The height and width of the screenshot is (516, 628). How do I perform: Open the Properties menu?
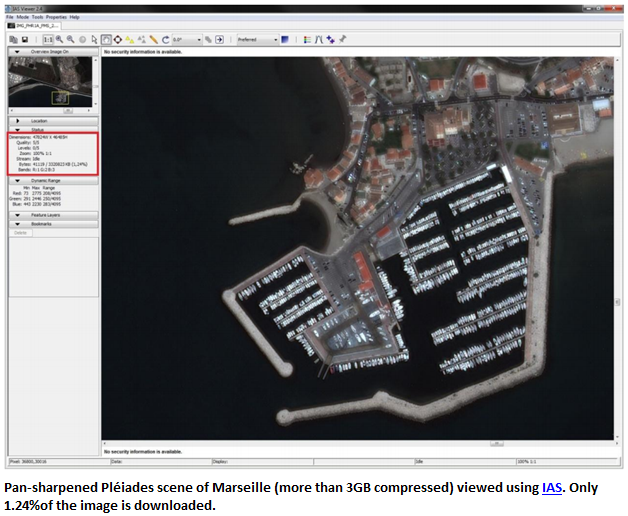pos(56,17)
